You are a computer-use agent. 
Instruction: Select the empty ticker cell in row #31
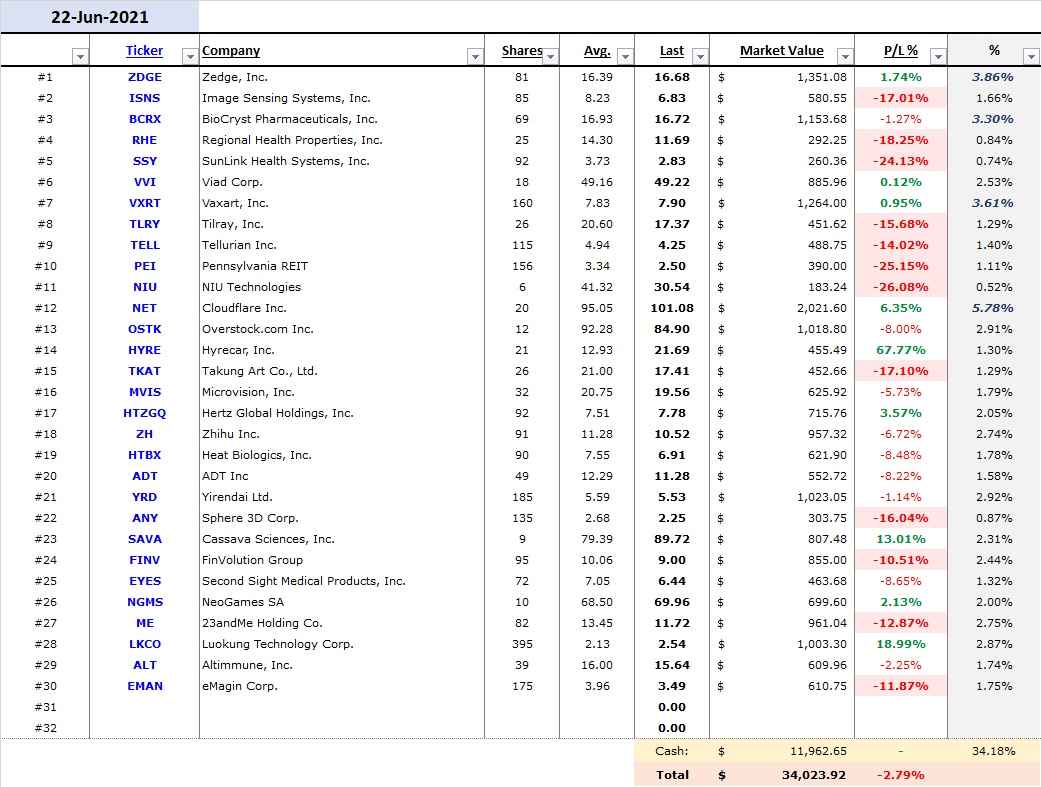pyautogui.click(x=145, y=707)
